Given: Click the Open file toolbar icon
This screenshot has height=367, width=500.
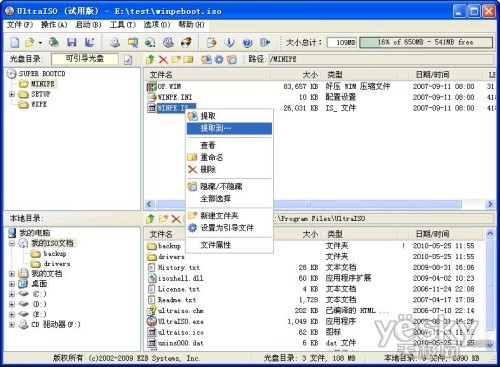Looking at the screenshot, I should (x=30, y=42).
